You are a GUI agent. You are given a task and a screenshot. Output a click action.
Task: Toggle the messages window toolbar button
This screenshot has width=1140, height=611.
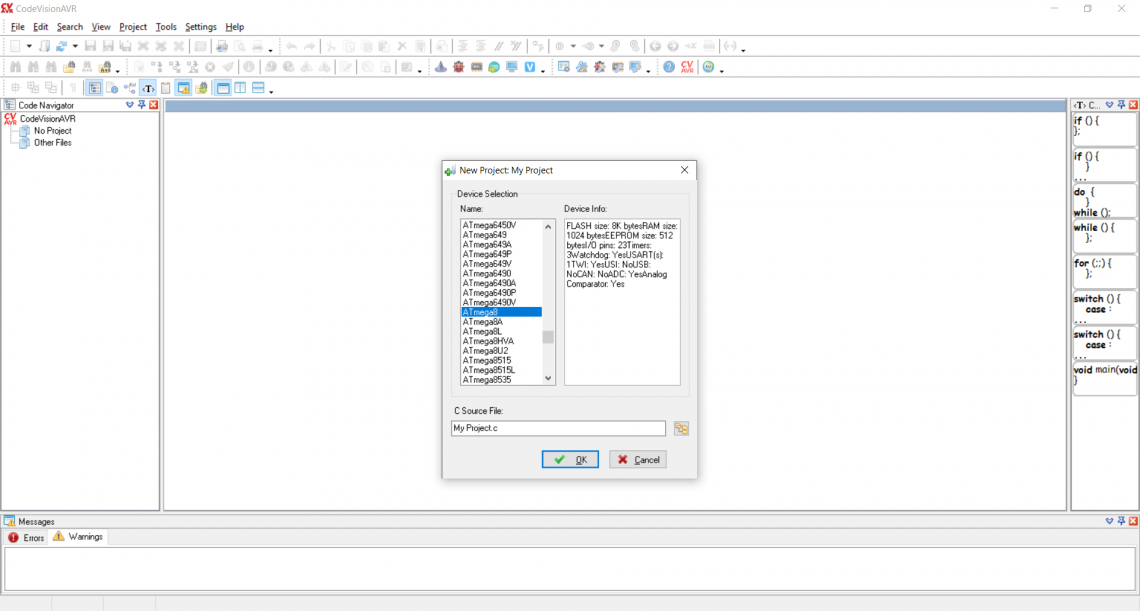(x=184, y=88)
